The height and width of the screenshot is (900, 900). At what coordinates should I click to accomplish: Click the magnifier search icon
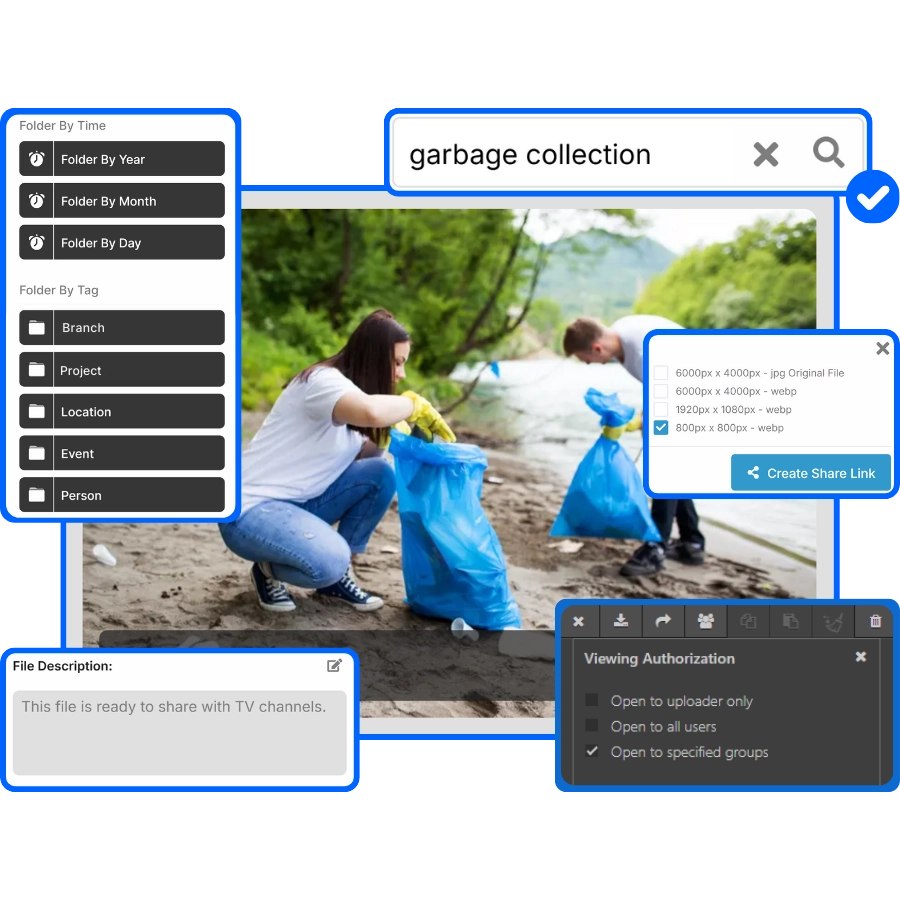point(828,153)
